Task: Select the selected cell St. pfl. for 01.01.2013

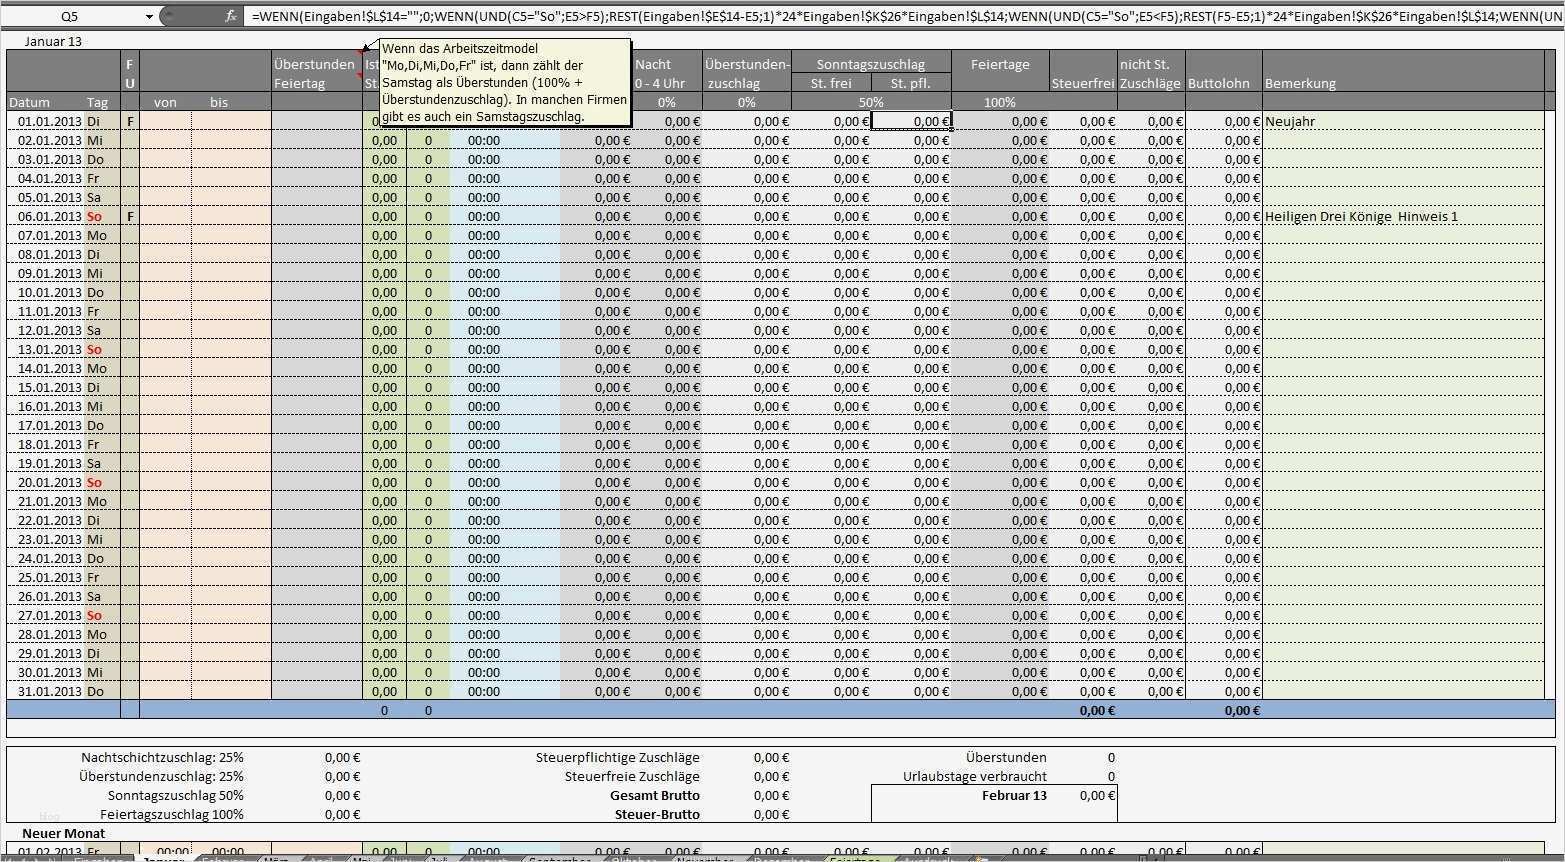Action: (x=911, y=121)
